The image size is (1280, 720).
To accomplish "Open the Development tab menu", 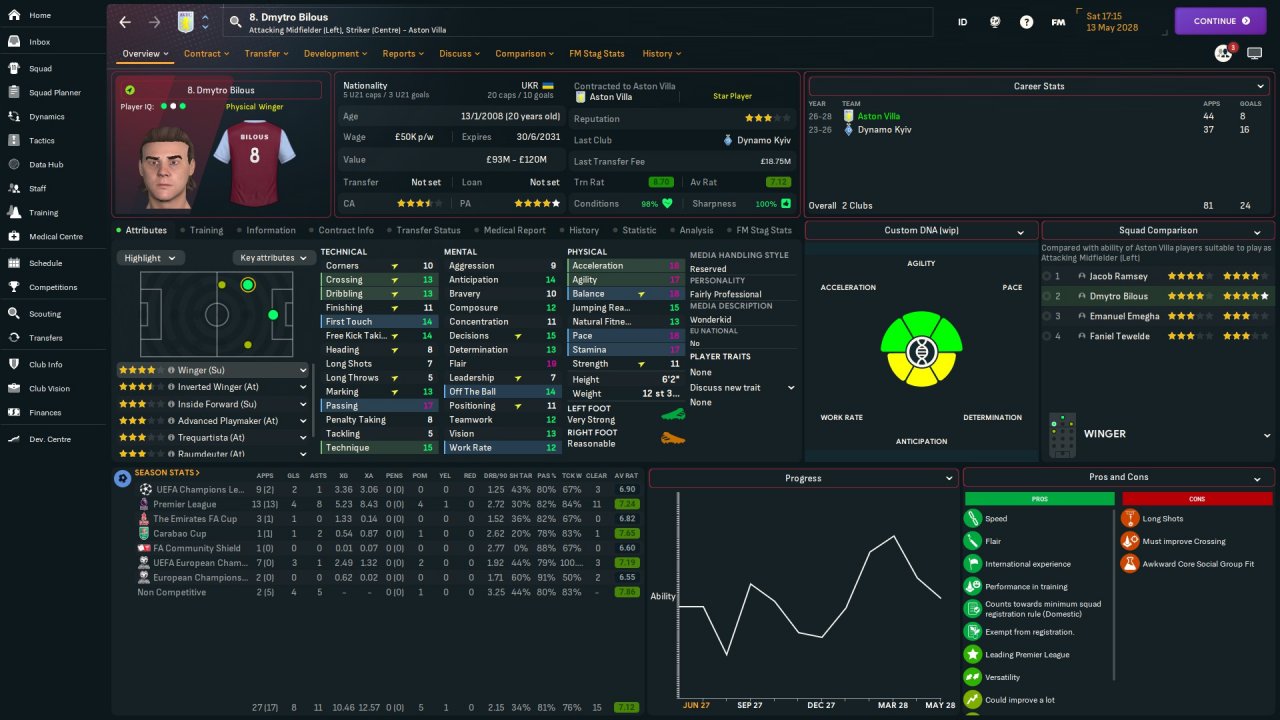I will click(336, 54).
